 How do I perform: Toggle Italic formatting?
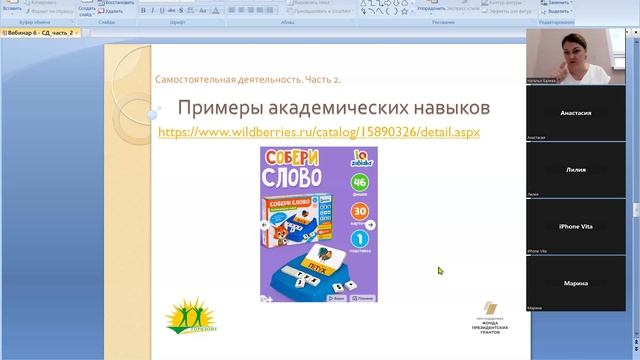click(x=153, y=11)
